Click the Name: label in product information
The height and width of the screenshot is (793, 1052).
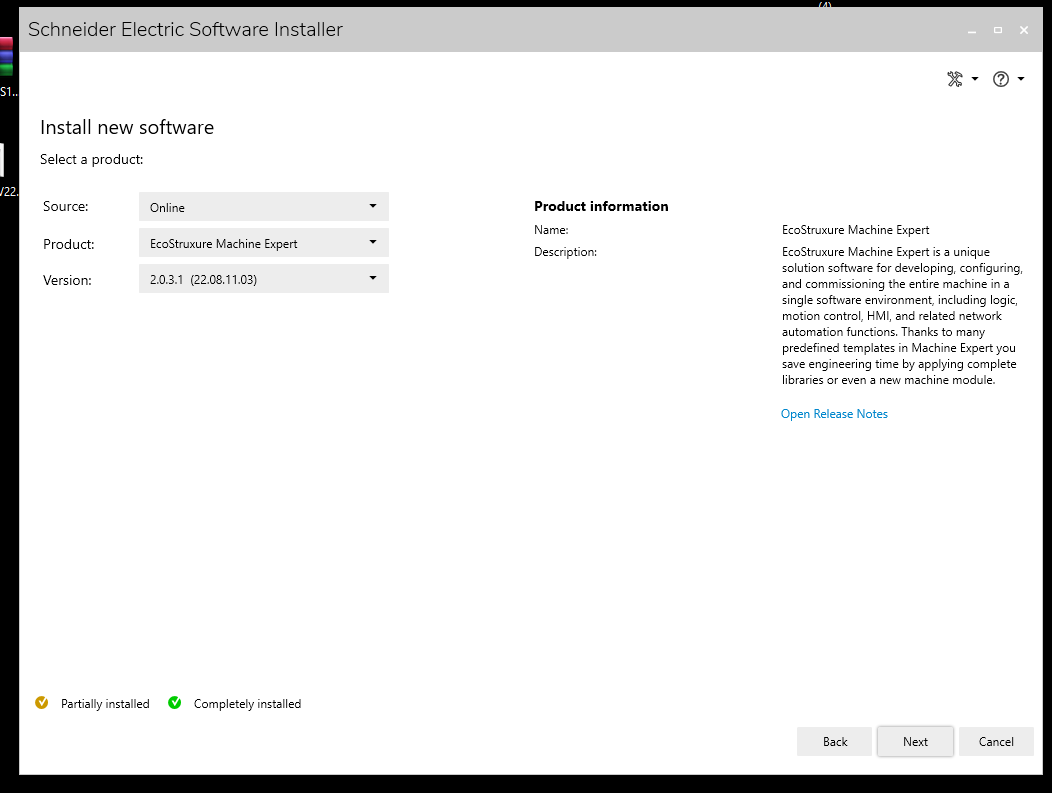pyautogui.click(x=551, y=230)
